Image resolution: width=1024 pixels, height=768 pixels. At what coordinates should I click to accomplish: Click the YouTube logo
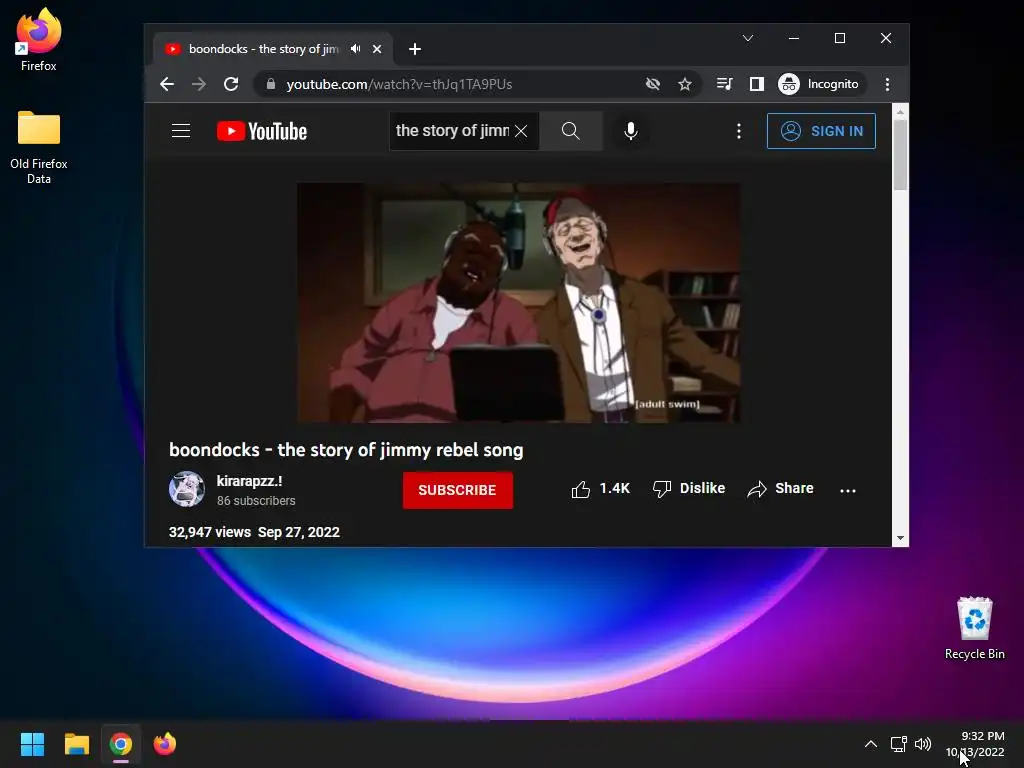tap(262, 131)
